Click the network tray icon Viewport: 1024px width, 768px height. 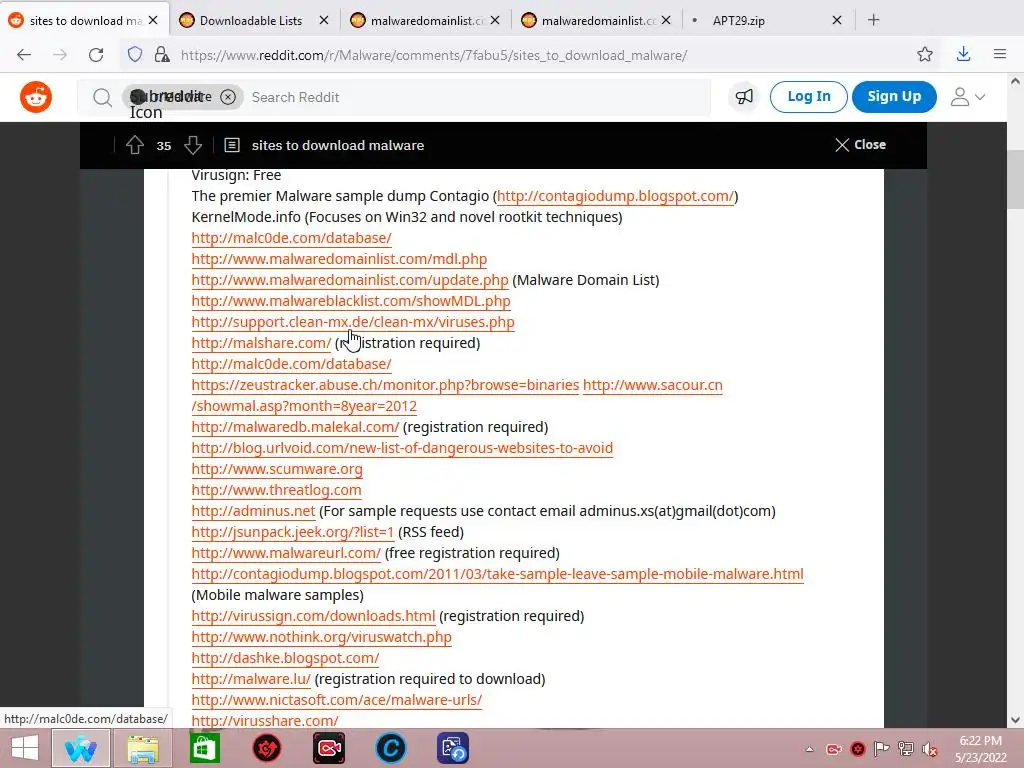pos(906,749)
